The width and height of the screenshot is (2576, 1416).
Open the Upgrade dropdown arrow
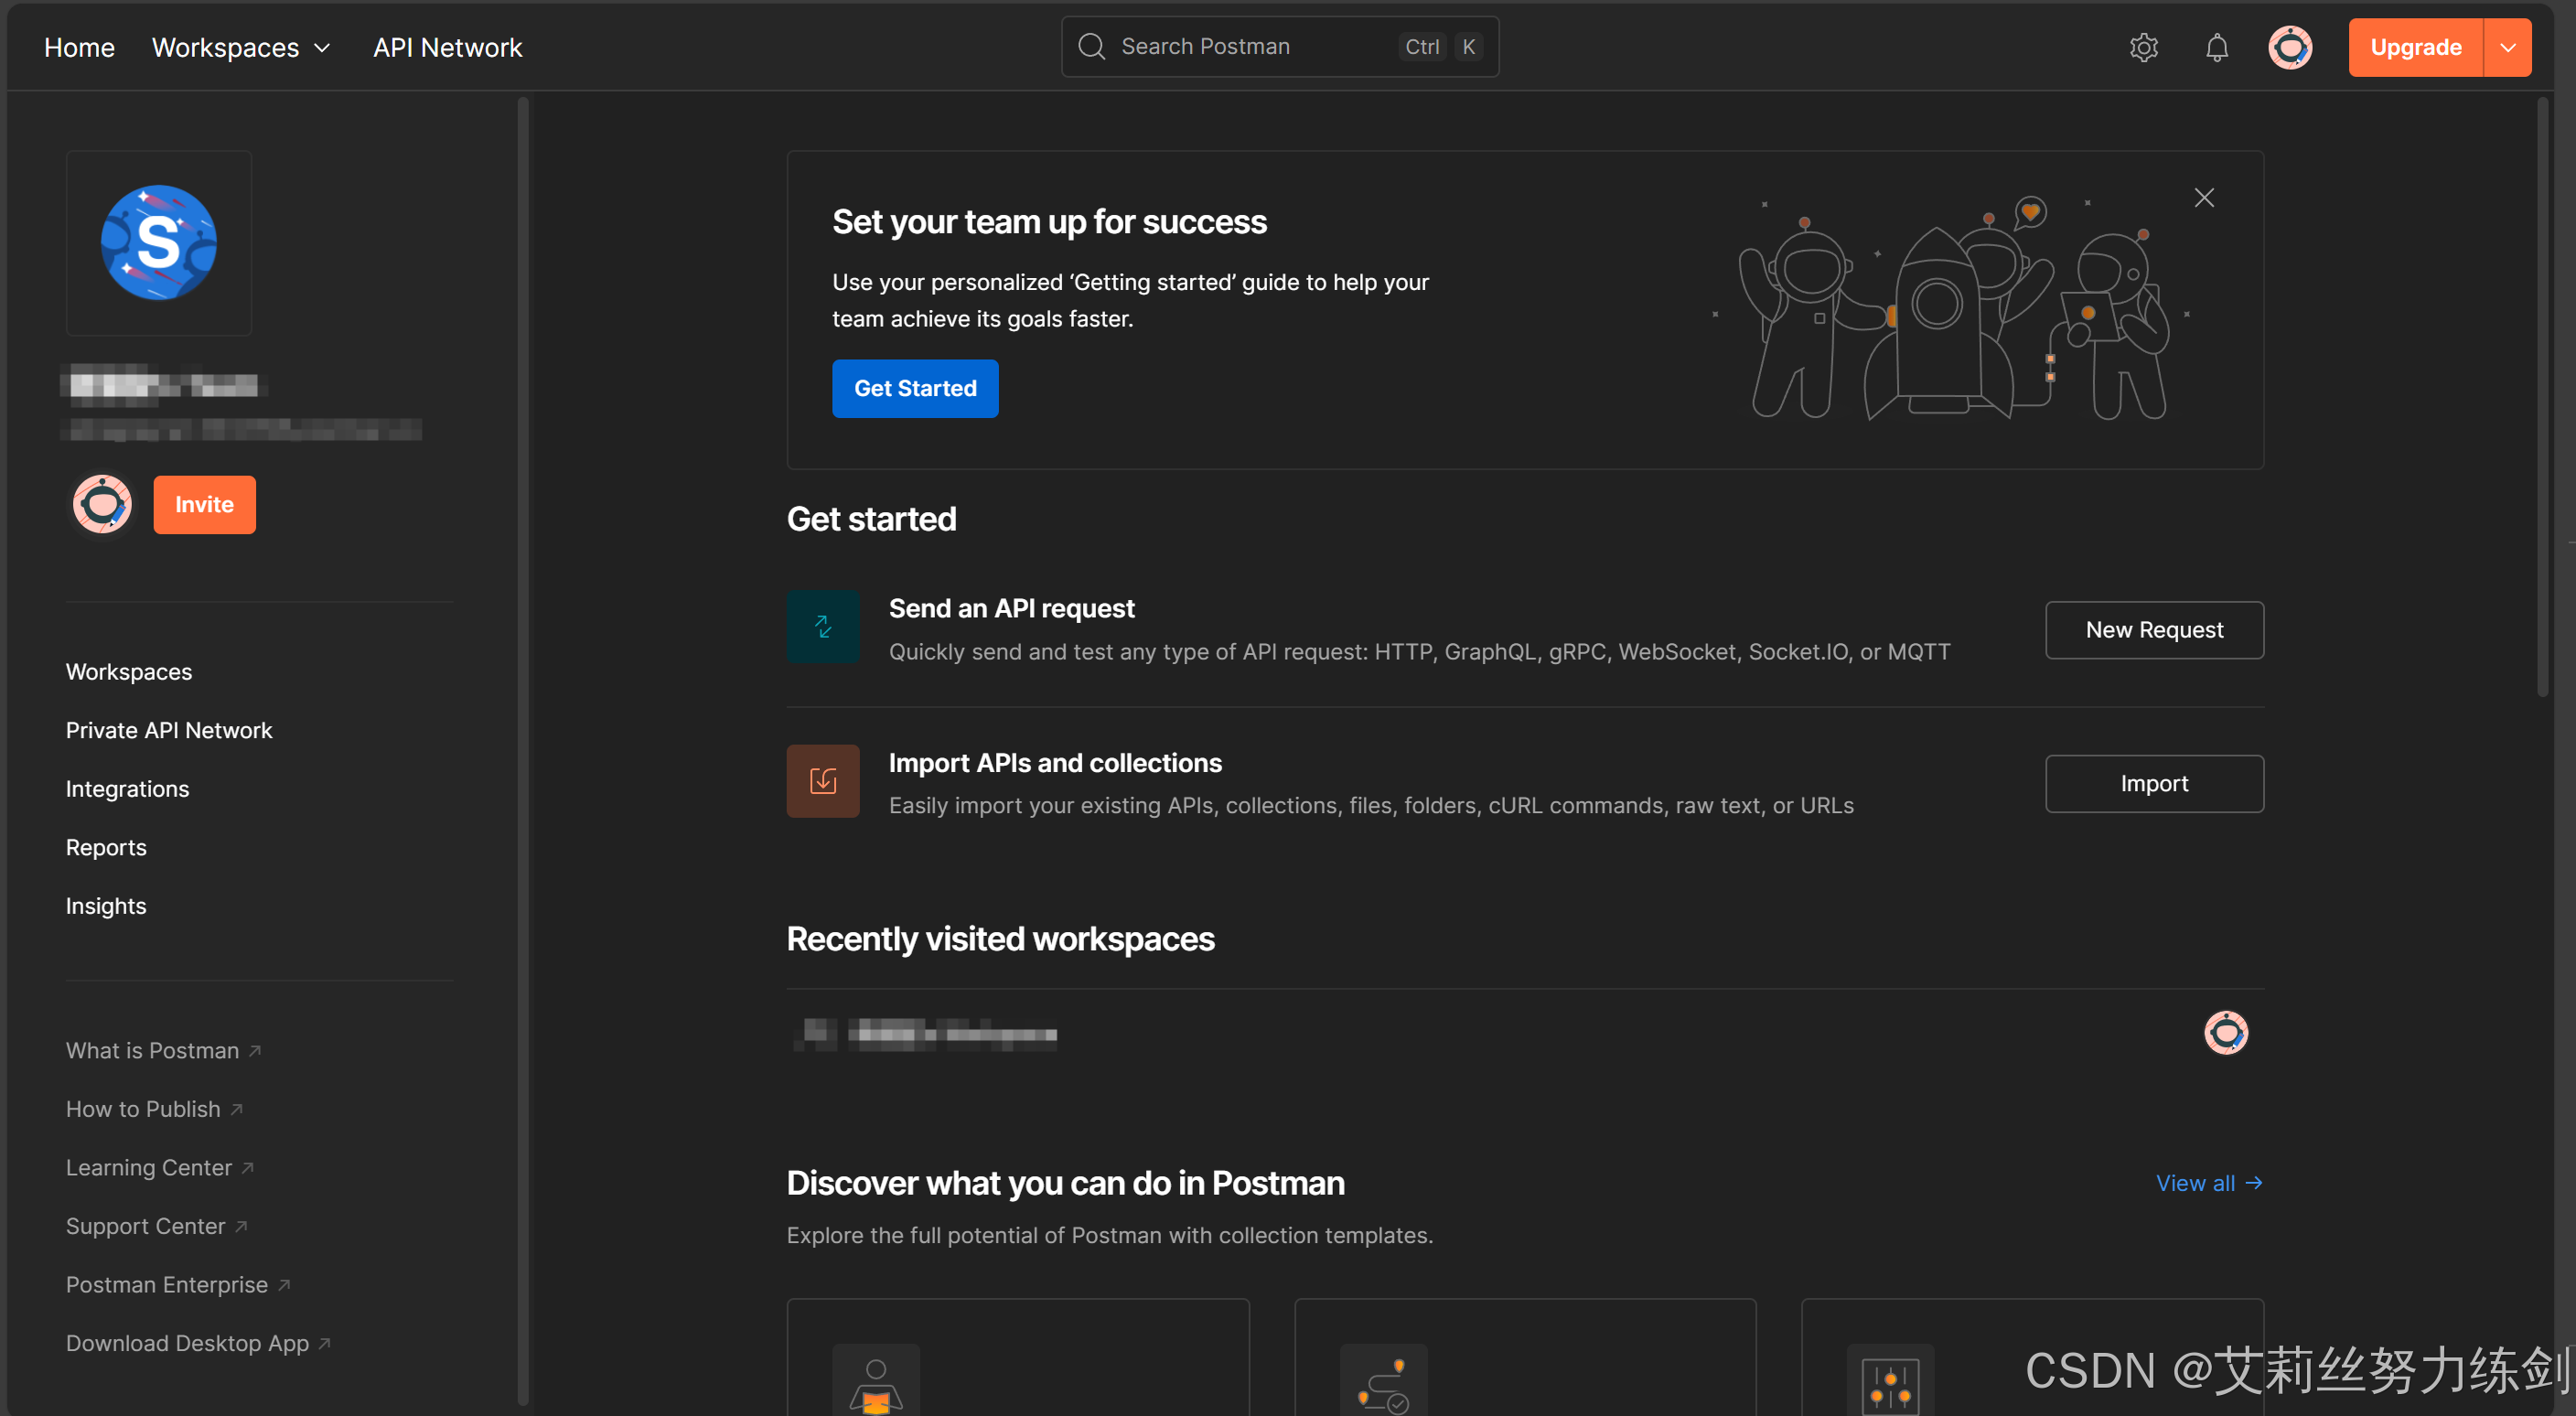click(x=2507, y=47)
